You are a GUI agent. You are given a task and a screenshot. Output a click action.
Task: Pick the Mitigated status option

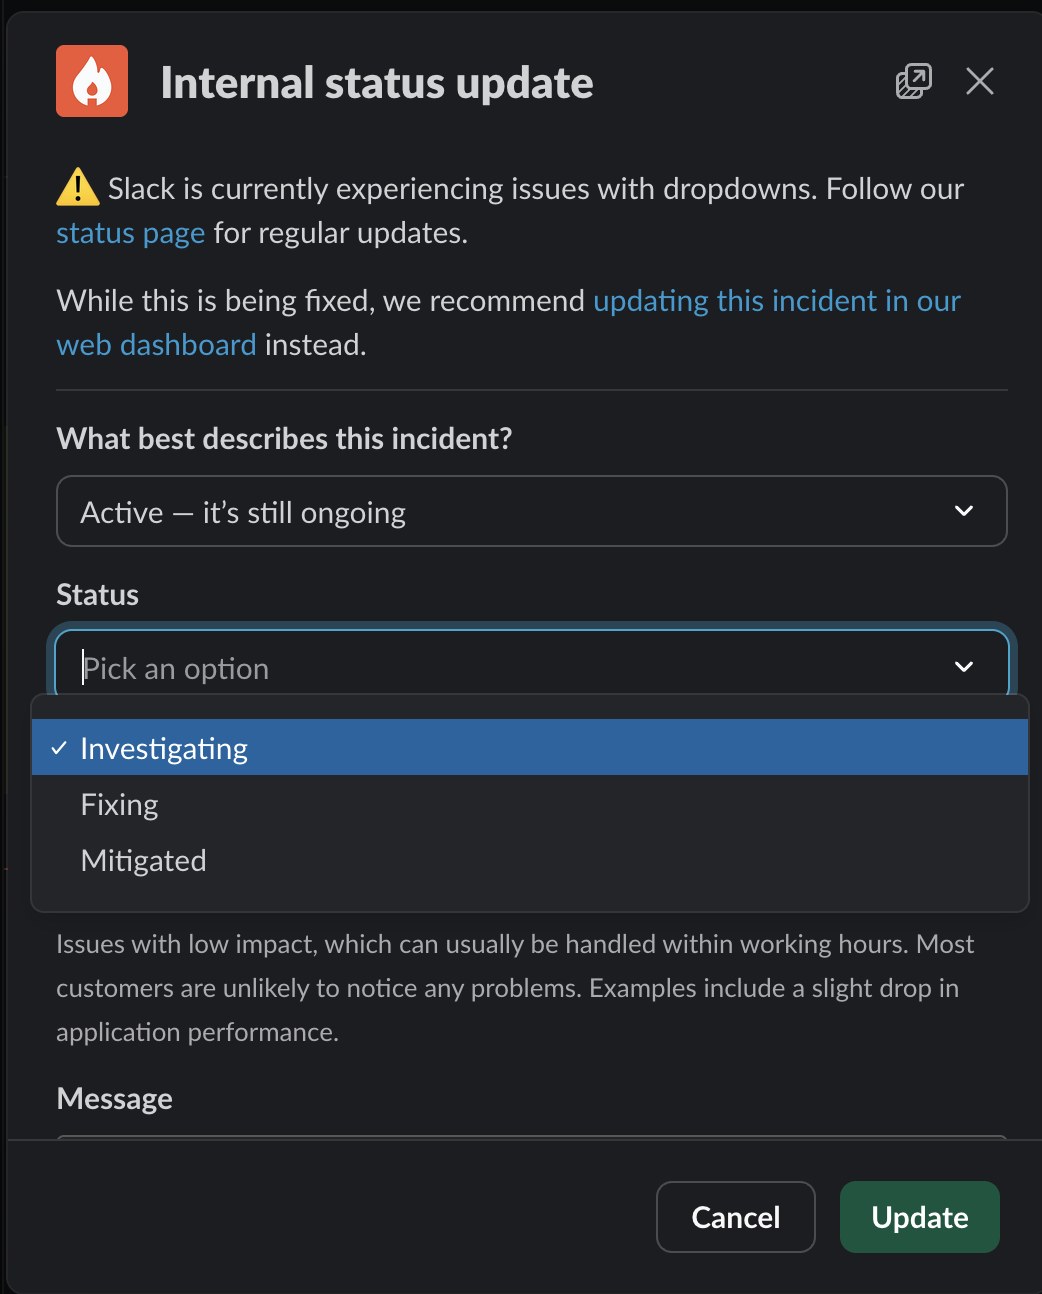coord(144,861)
